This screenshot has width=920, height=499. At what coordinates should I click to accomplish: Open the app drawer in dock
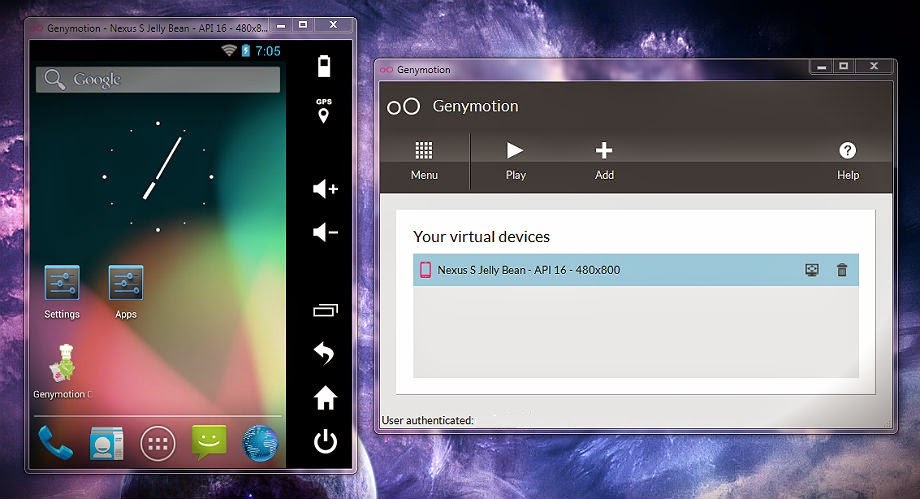point(157,443)
